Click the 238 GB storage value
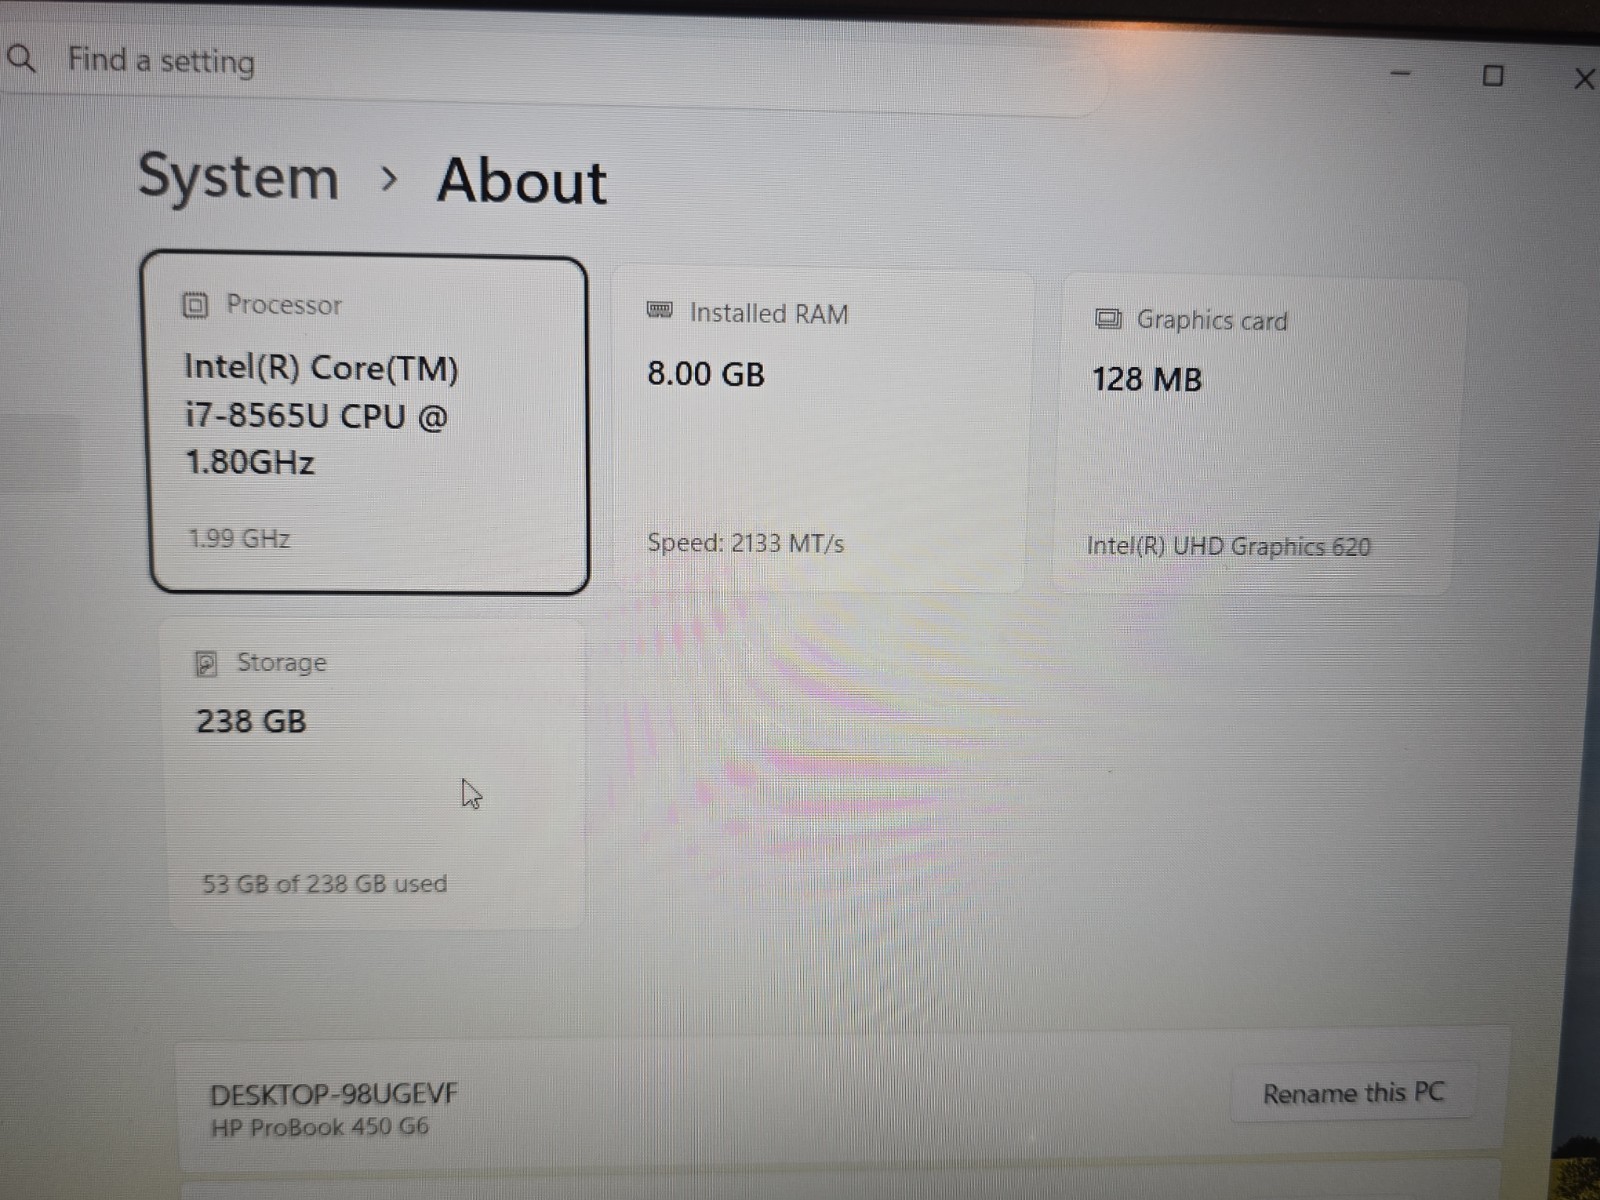The image size is (1600, 1200). tap(251, 721)
